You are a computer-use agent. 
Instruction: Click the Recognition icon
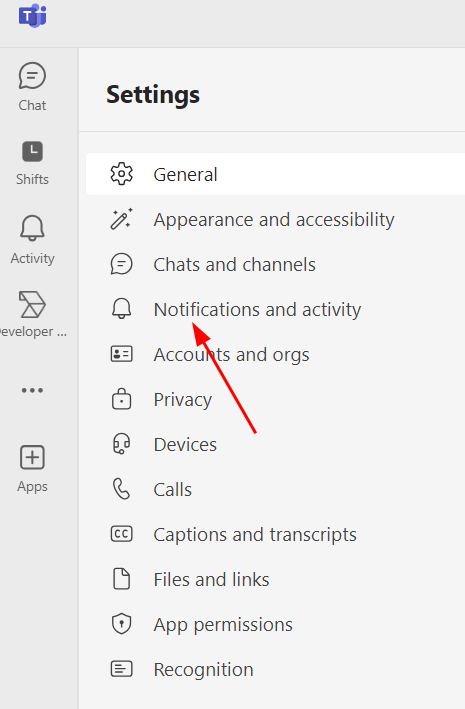tap(122, 669)
